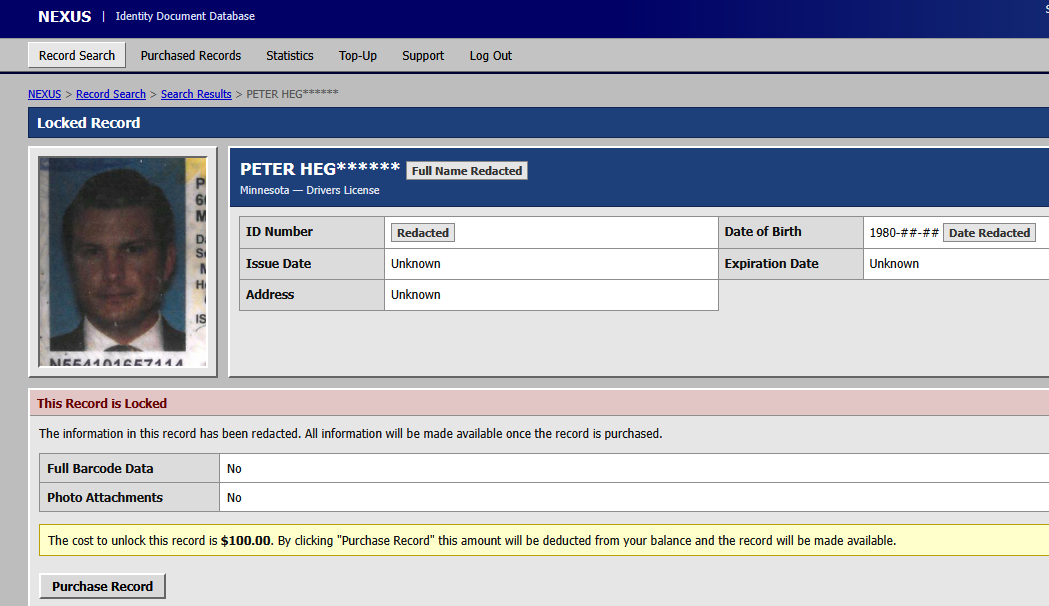1049x606 pixels.
Task: Click the Photo Attachments label
Action: (x=105, y=497)
